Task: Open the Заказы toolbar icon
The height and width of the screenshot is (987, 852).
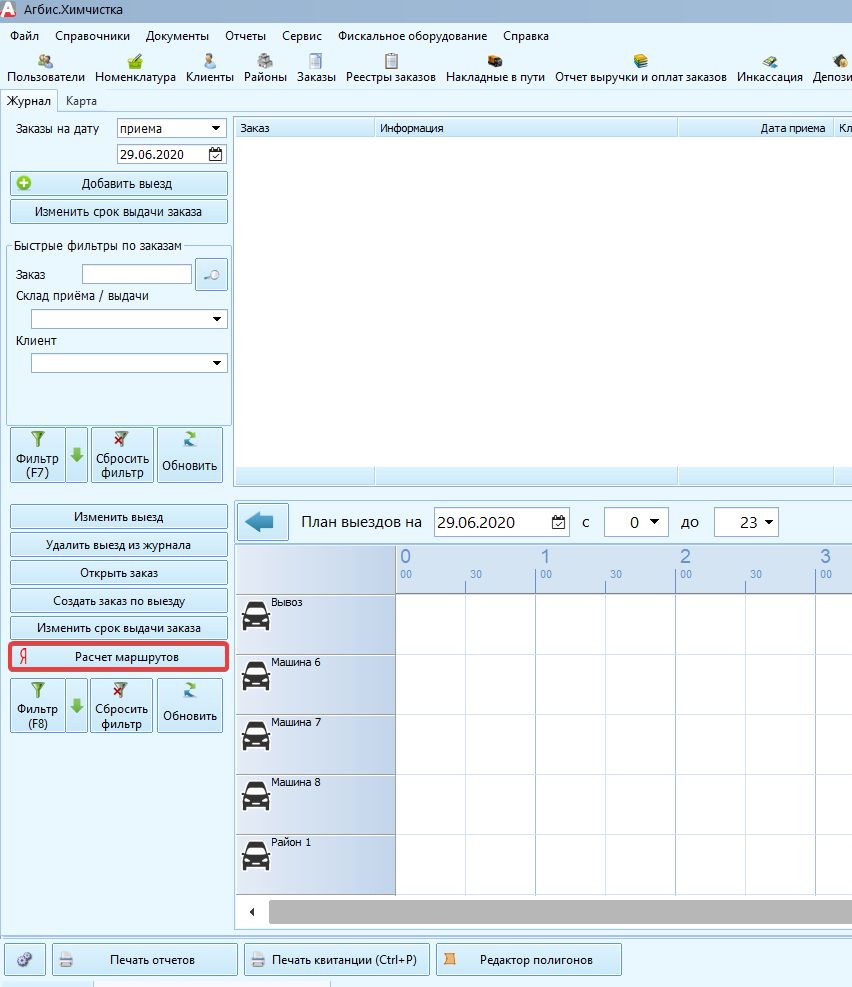Action: pyautogui.click(x=316, y=69)
